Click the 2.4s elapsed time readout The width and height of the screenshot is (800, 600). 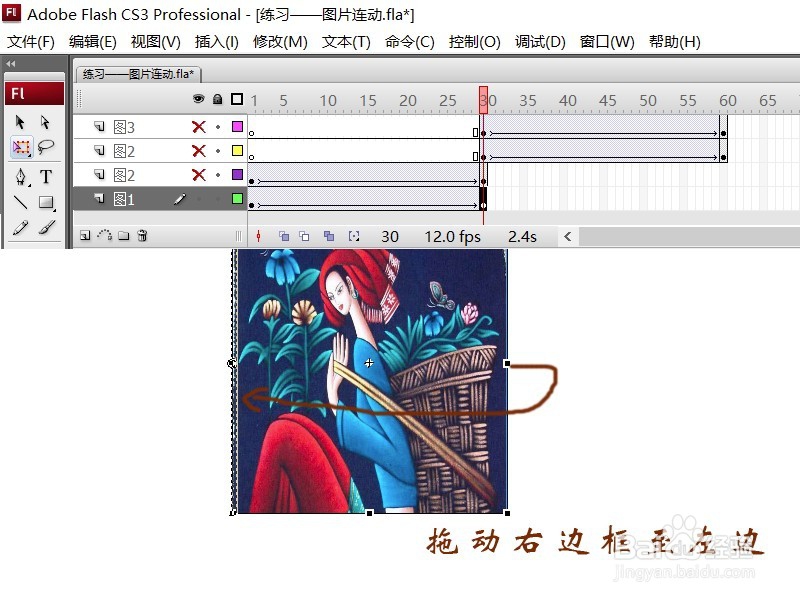[522, 236]
